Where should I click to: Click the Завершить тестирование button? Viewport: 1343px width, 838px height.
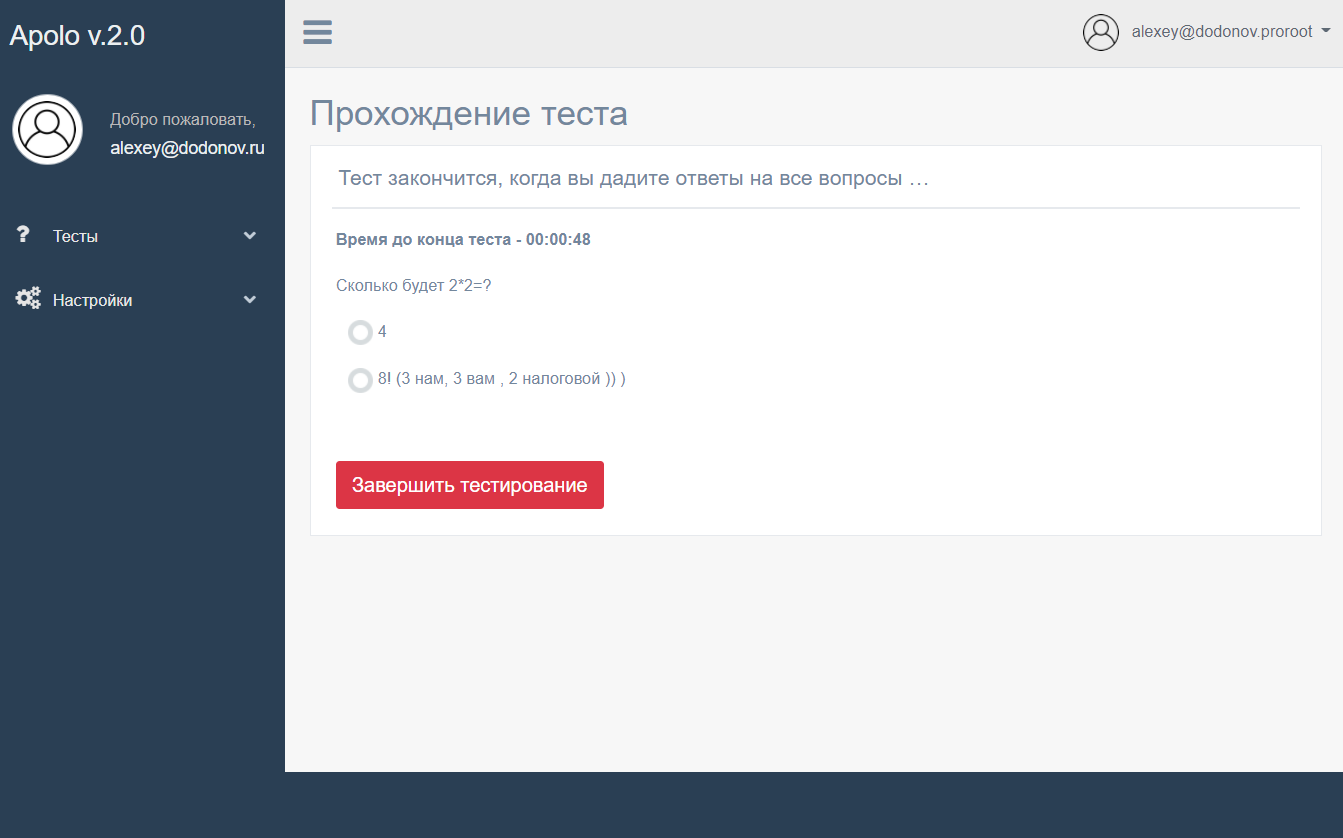tap(470, 485)
